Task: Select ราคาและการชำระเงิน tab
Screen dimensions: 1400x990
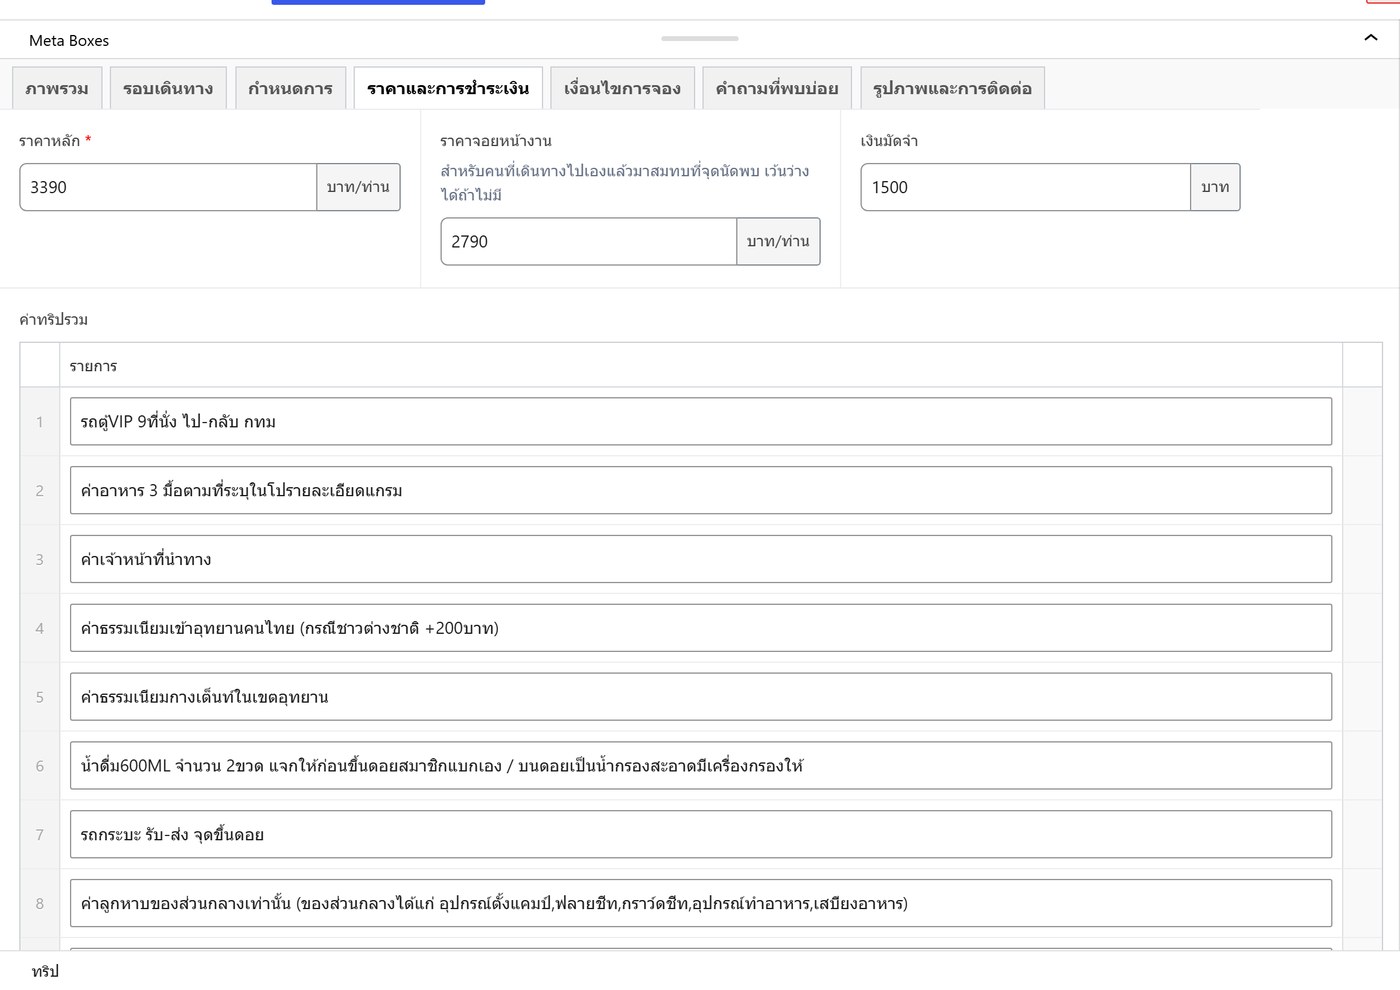Action: pyautogui.click(x=448, y=88)
